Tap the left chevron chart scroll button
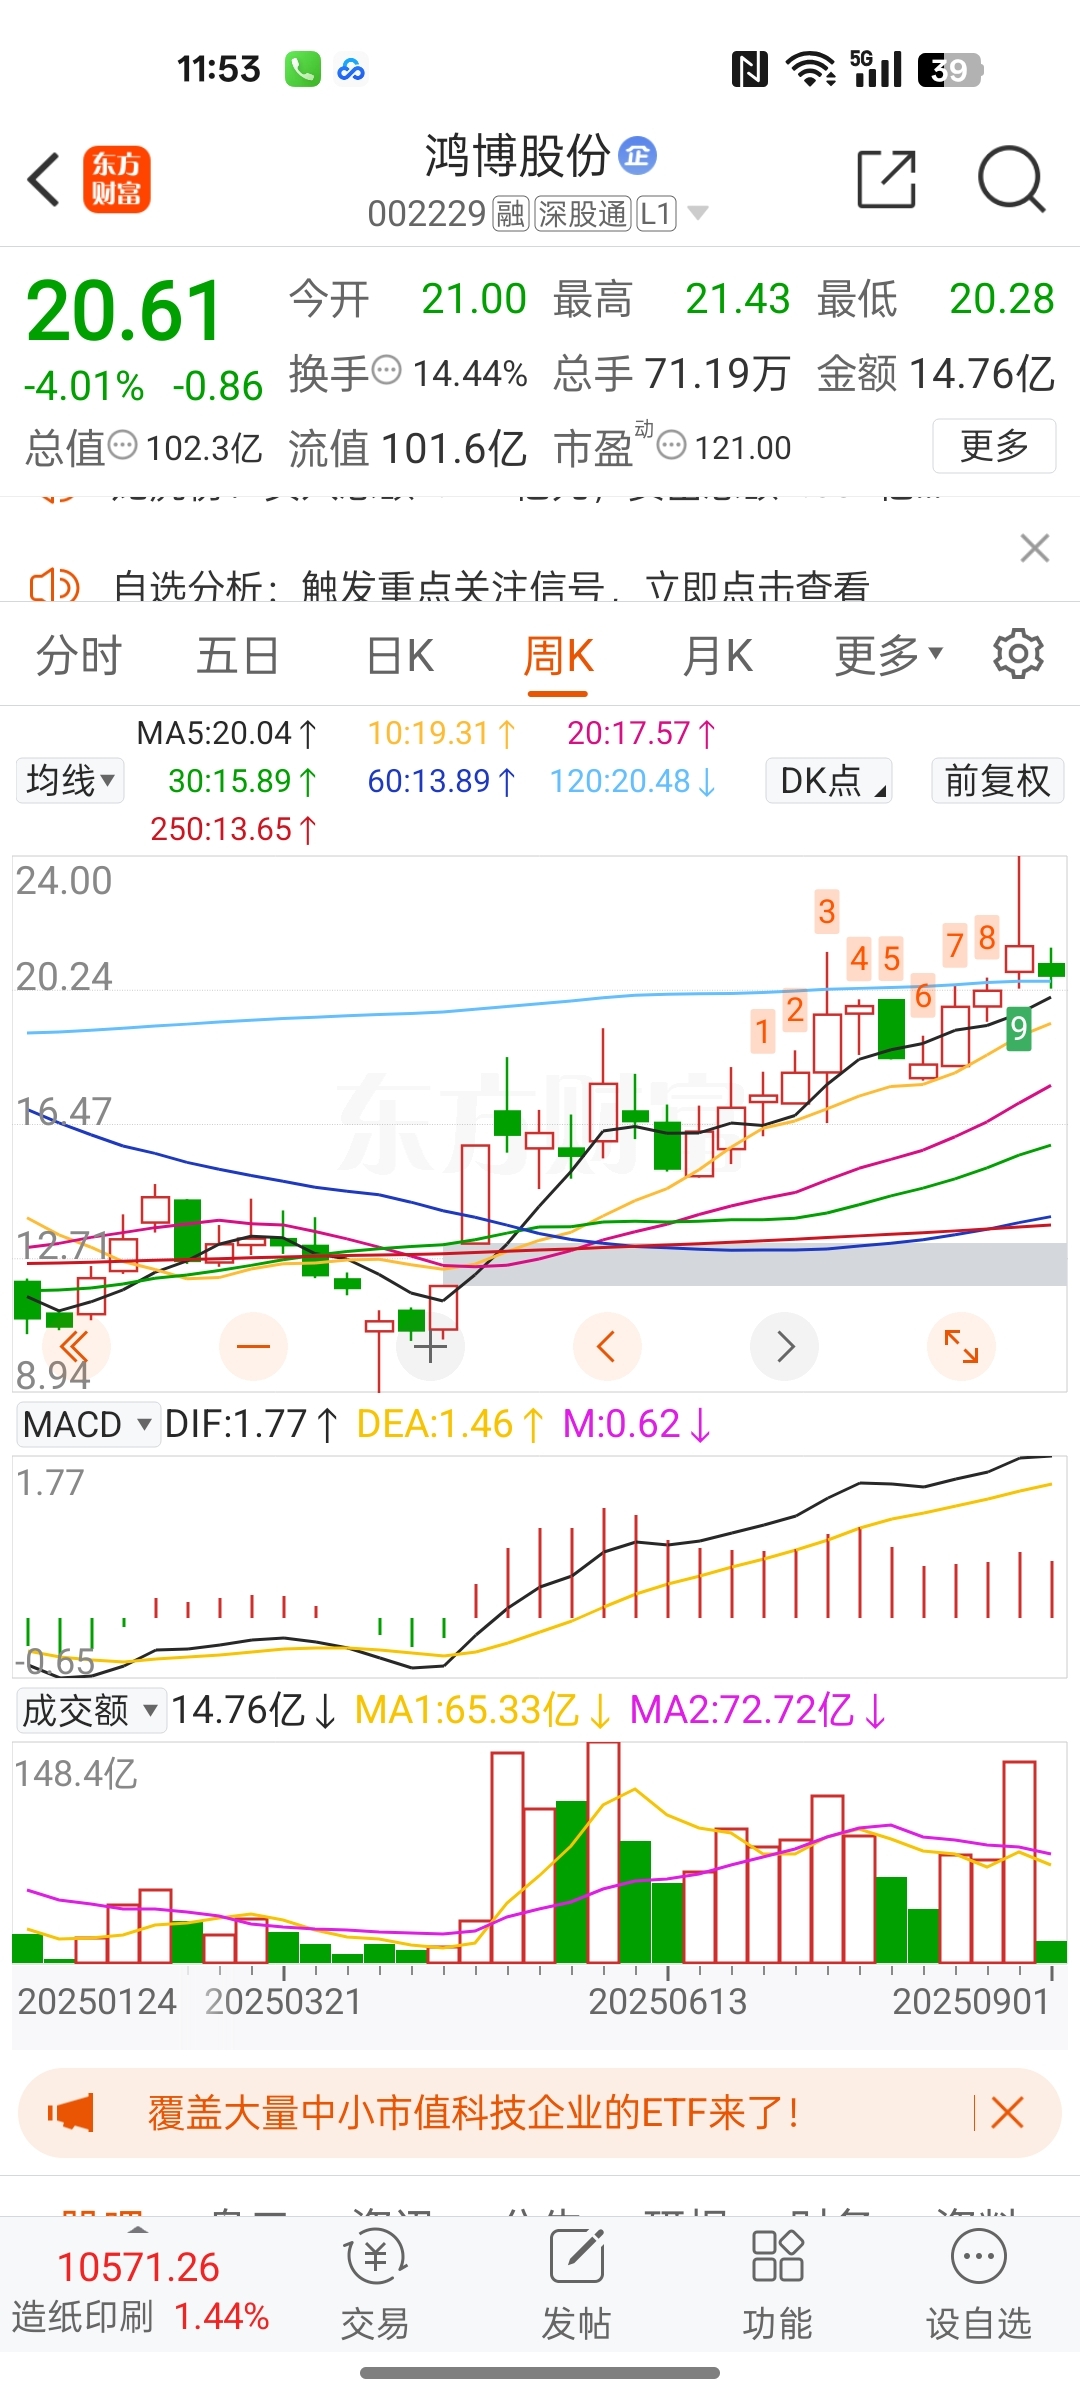The image size is (1080, 2400). (607, 1346)
